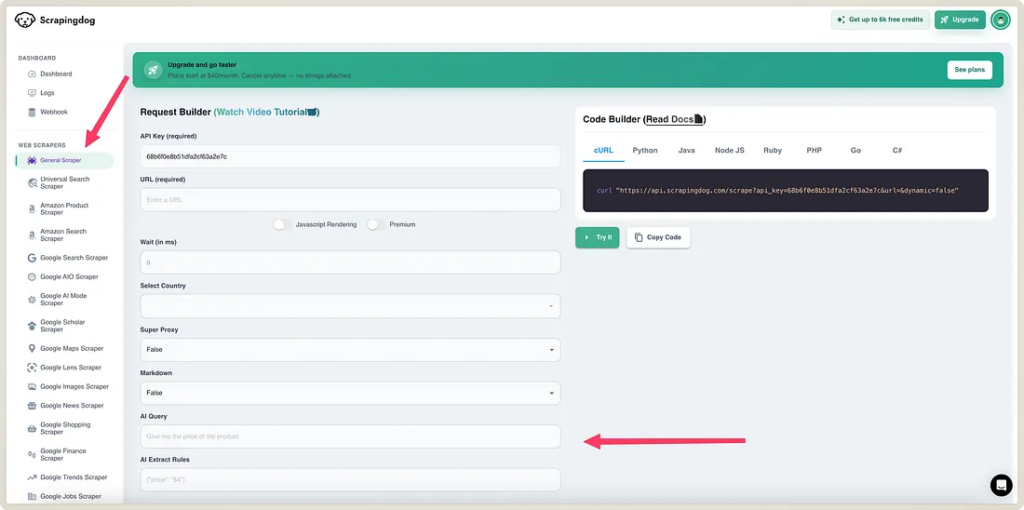This screenshot has width=1024, height=510.
Task: Open the Webhook icon in sidebar
Action: 32,112
